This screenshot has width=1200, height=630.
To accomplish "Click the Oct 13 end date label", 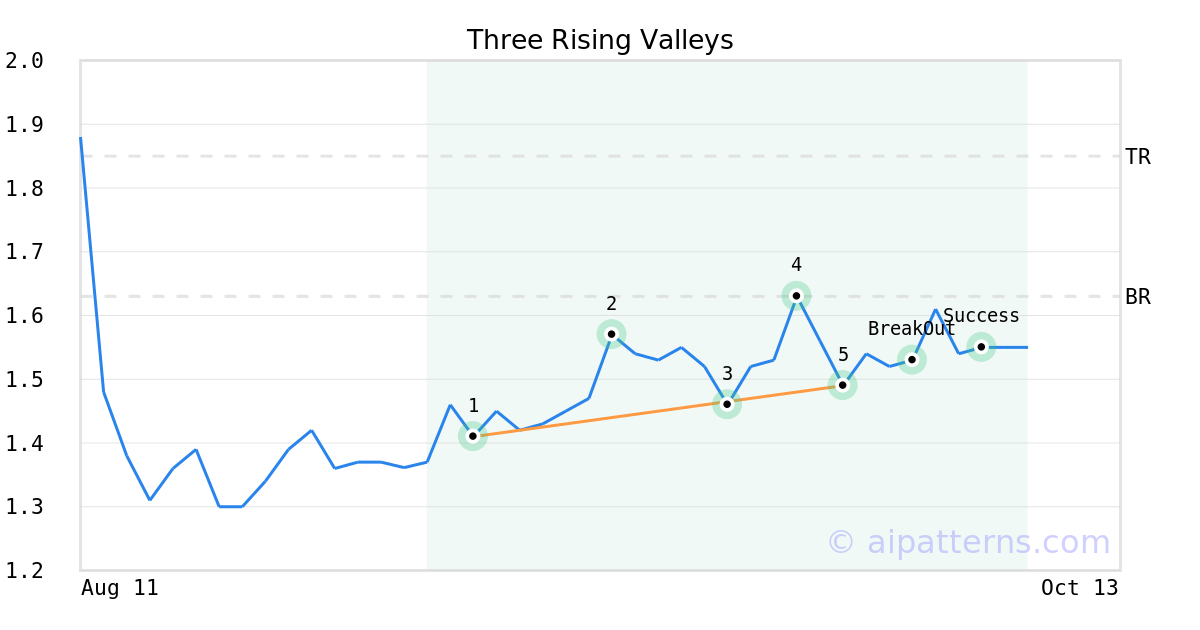I will click(1079, 588).
